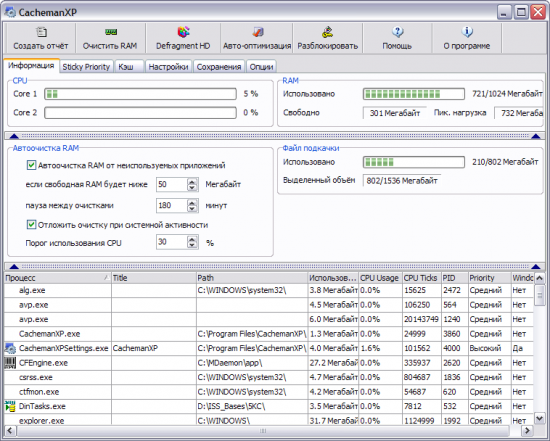Sort by the Path column header
Viewport: 550px width, 441px height.
pos(252,278)
